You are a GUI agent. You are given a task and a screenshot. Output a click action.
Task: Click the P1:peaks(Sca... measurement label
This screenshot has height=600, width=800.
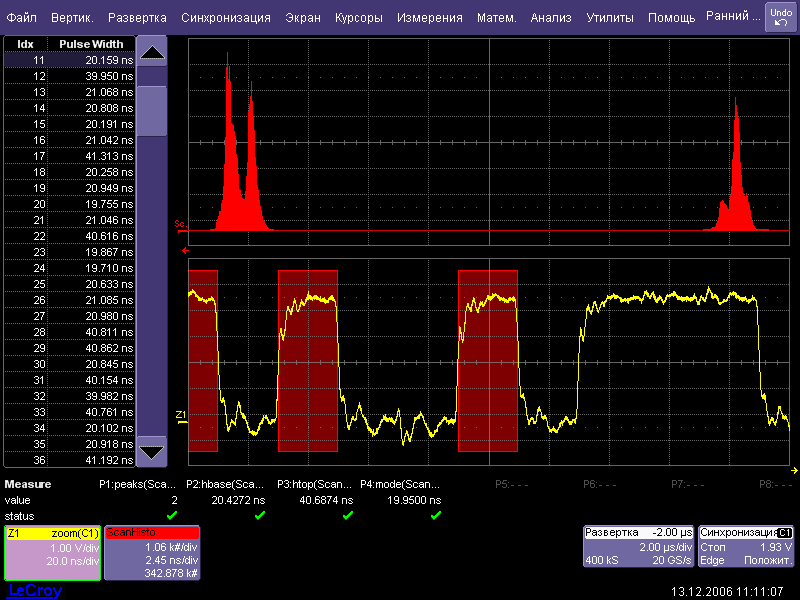pyautogui.click(x=137, y=484)
